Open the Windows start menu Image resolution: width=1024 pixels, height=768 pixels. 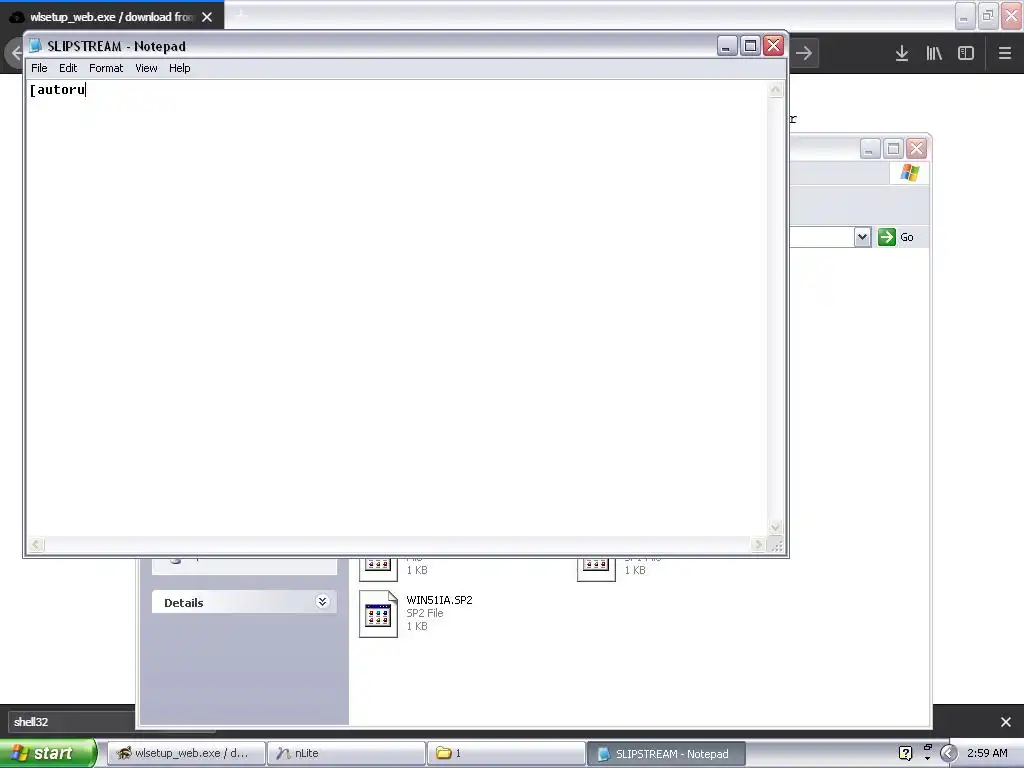point(47,753)
